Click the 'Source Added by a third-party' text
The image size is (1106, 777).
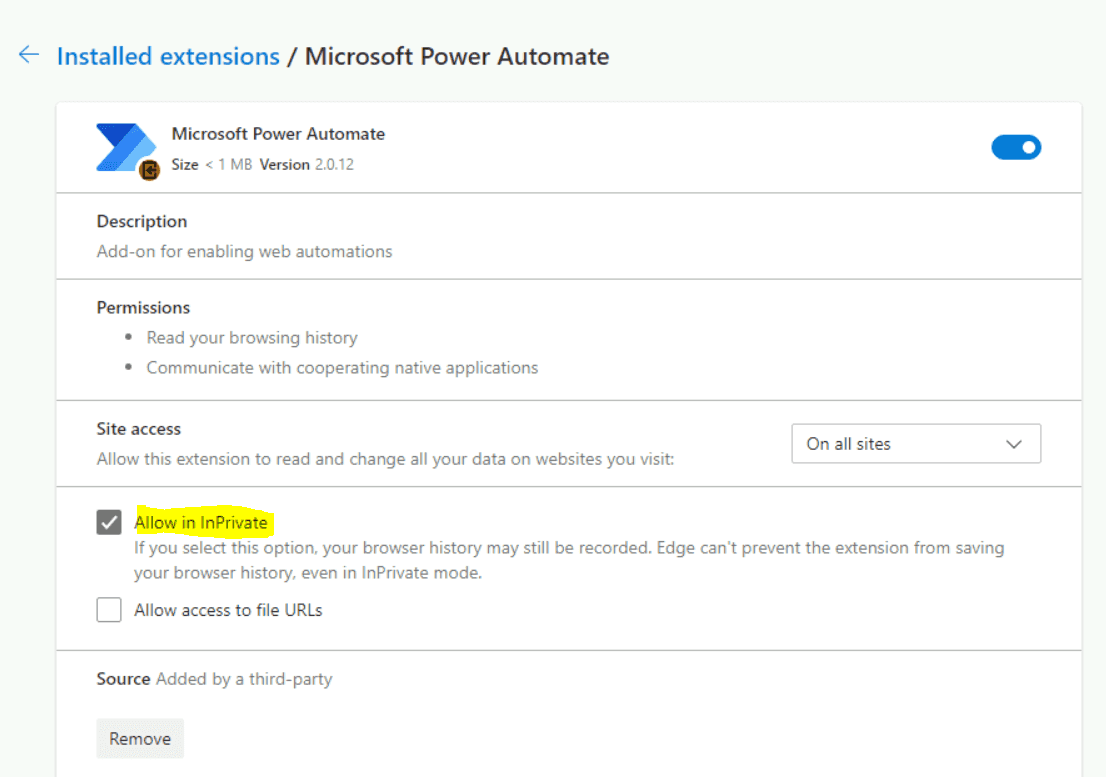[214, 679]
